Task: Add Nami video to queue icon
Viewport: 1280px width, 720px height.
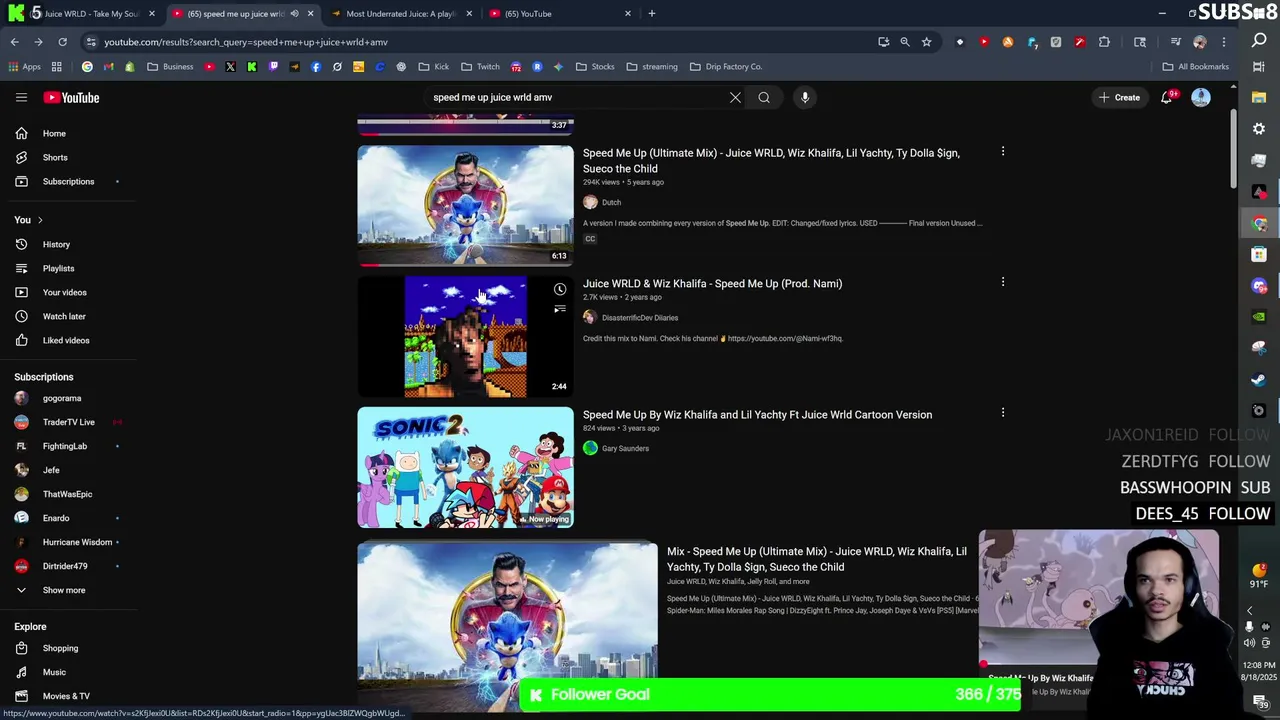Action: pos(560,310)
